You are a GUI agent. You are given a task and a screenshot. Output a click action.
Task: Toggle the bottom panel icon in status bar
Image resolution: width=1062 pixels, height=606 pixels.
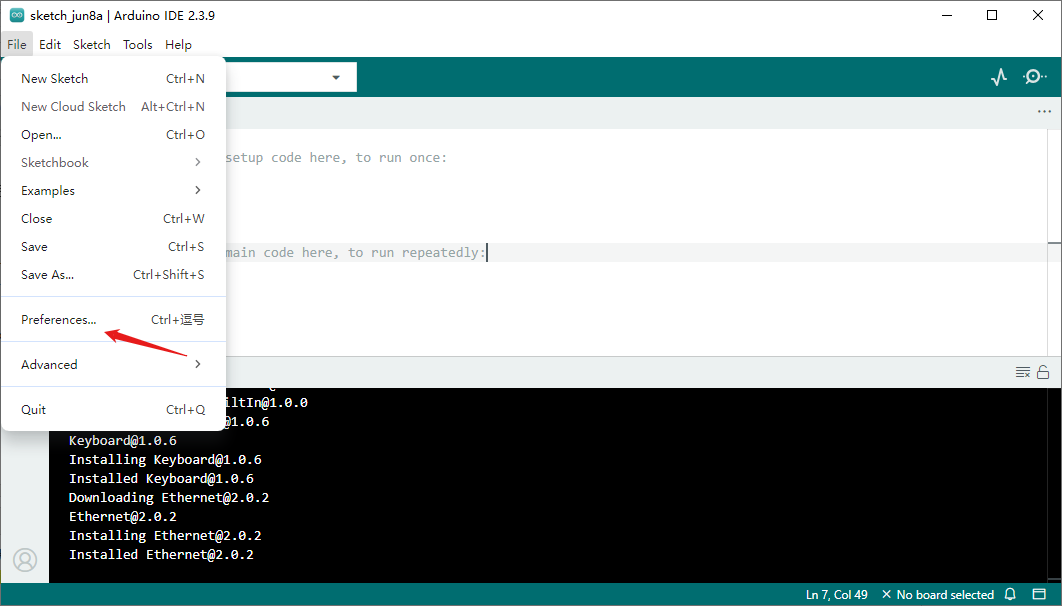[x=1039, y=594]
